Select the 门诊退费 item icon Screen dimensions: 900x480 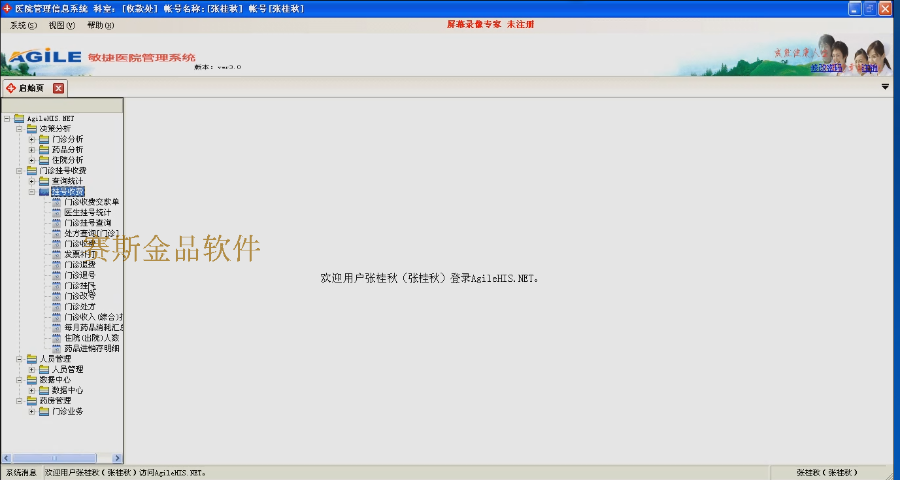pos(56,265)
